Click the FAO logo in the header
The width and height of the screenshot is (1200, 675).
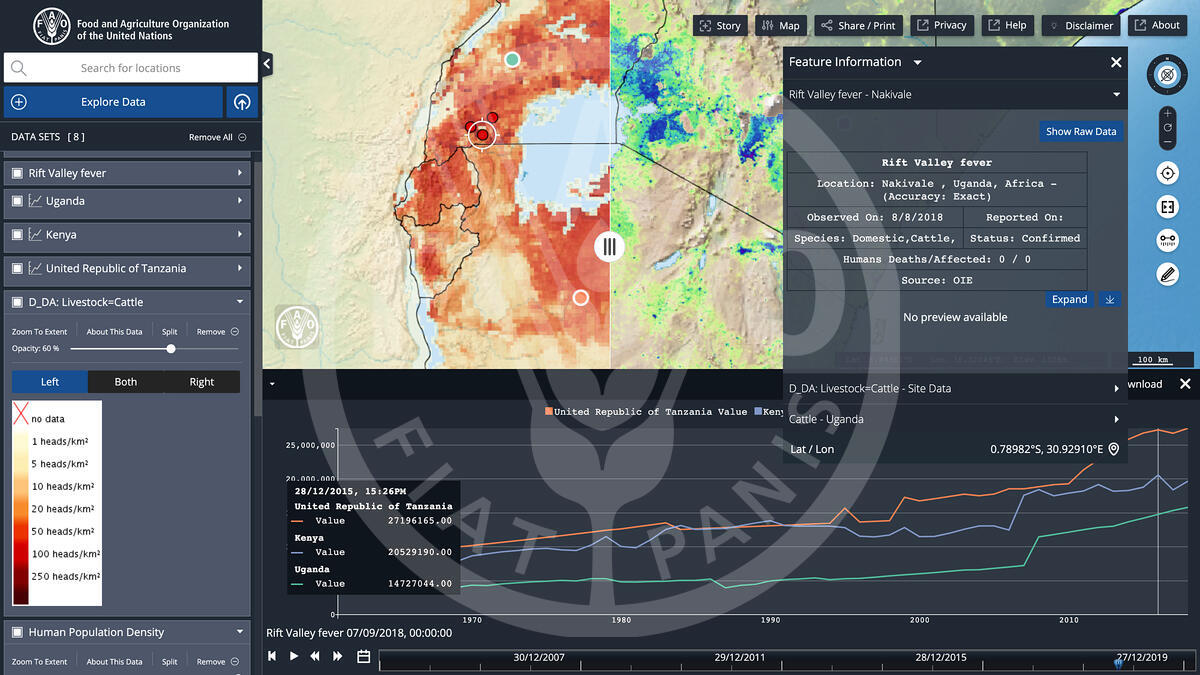click(52, 24)
